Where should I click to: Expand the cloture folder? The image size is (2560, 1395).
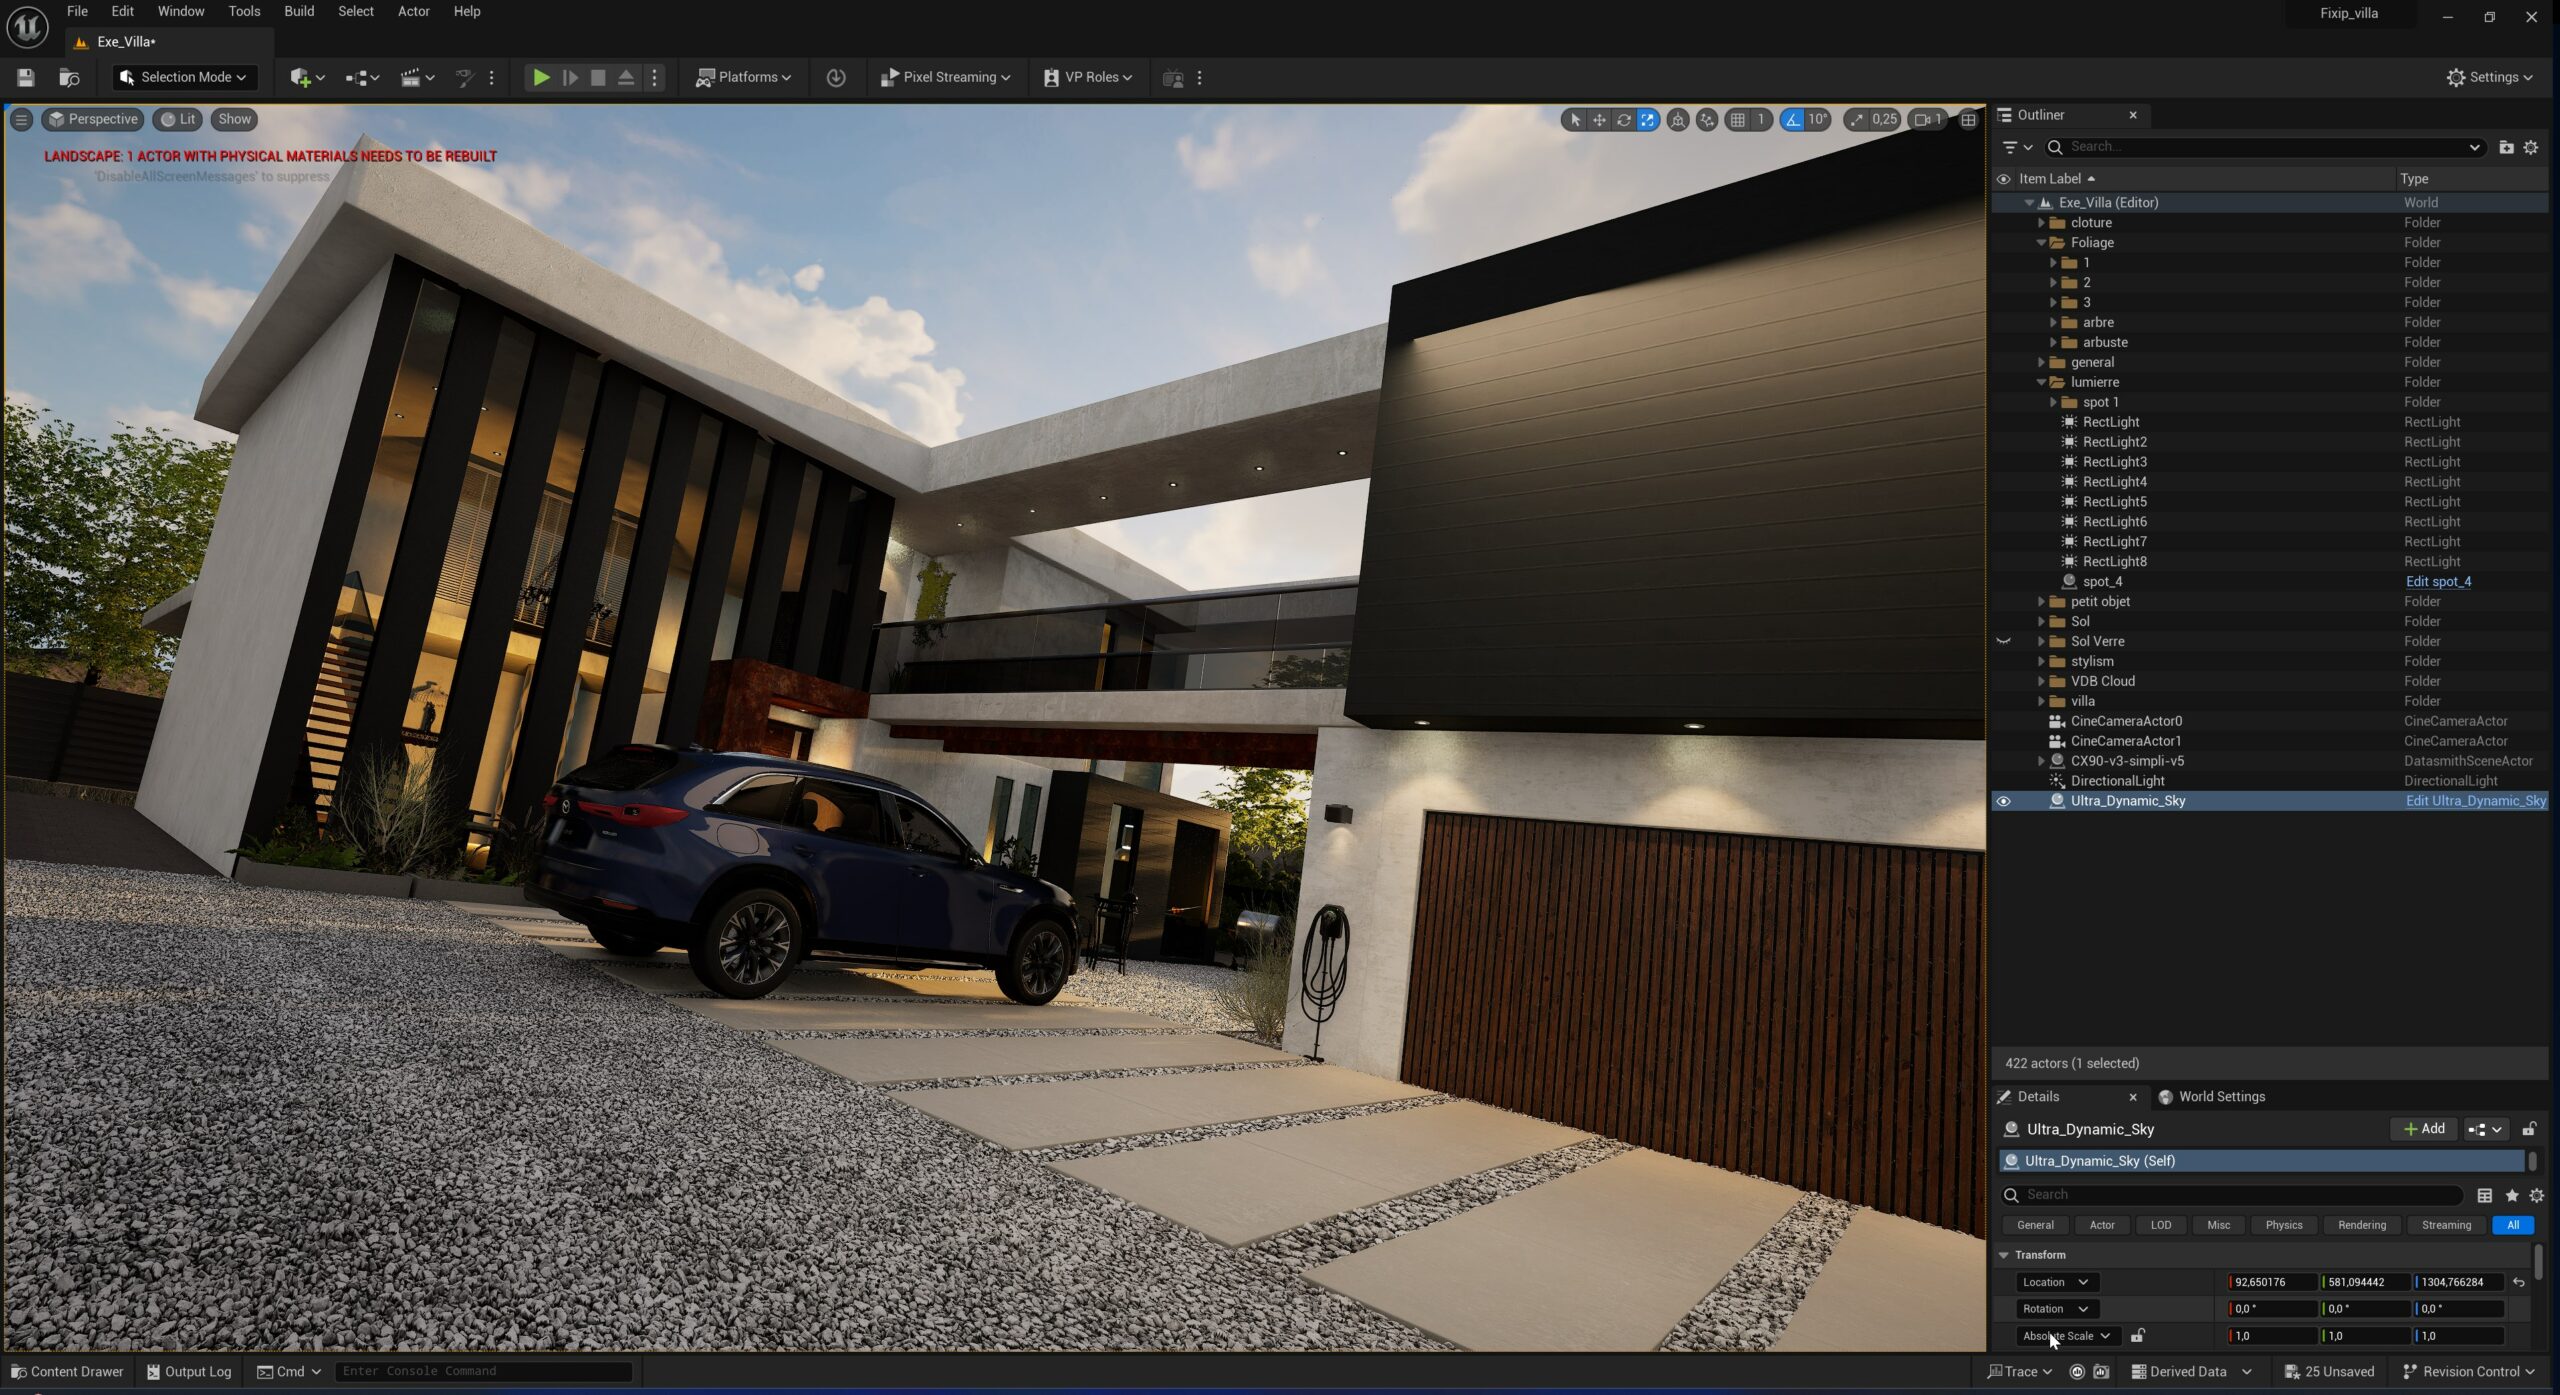pos(2041,223)
